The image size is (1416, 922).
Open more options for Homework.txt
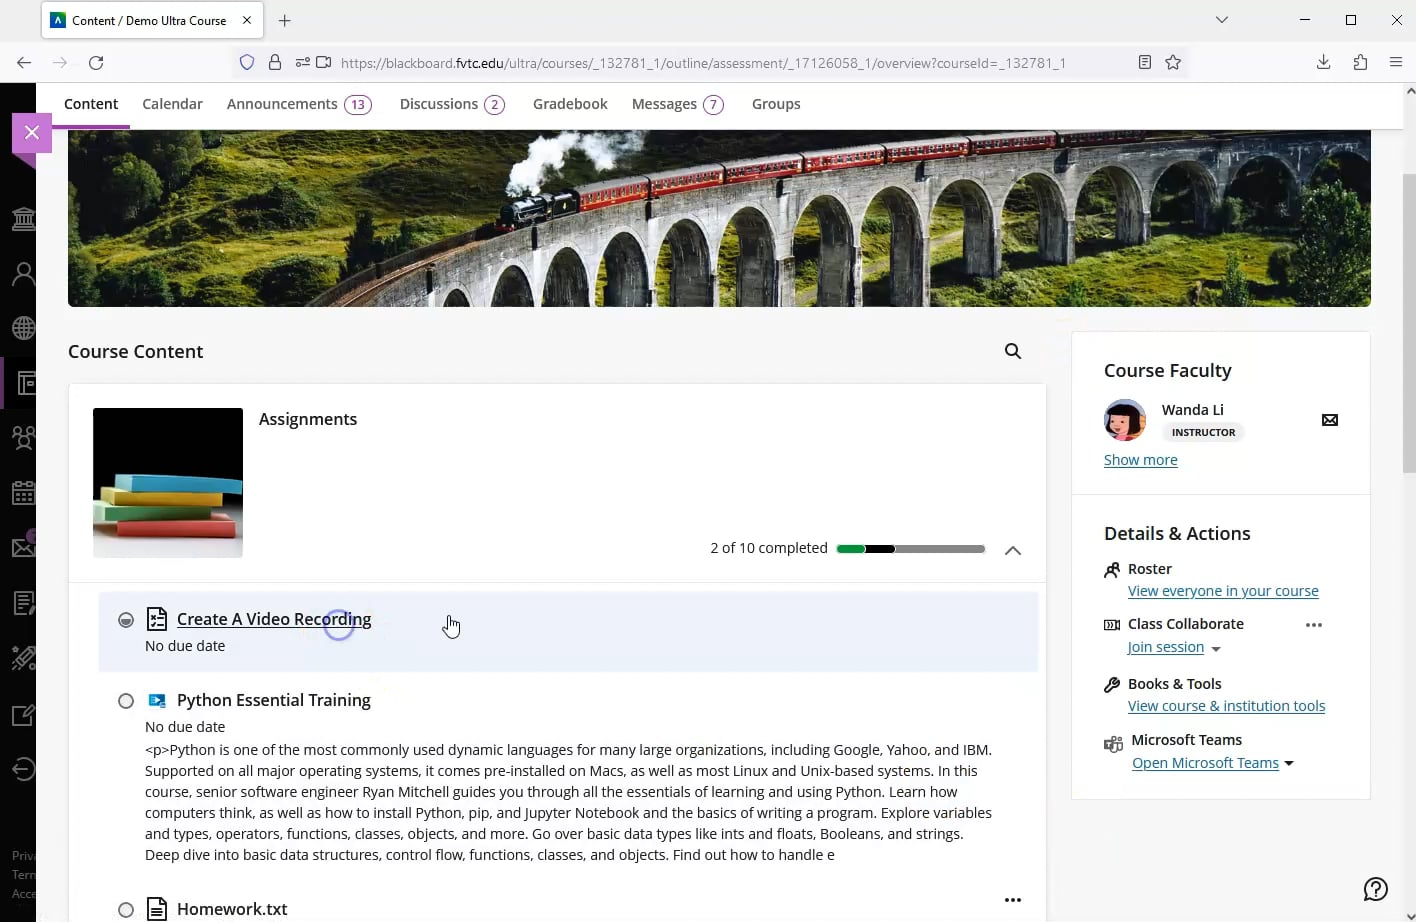point(1013,900)
